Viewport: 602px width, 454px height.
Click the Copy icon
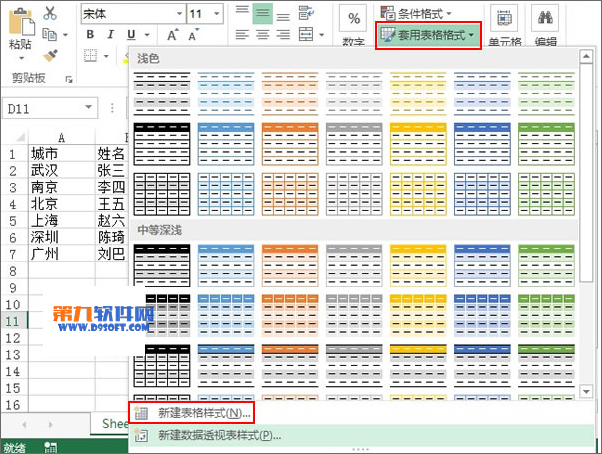(50, 34)
